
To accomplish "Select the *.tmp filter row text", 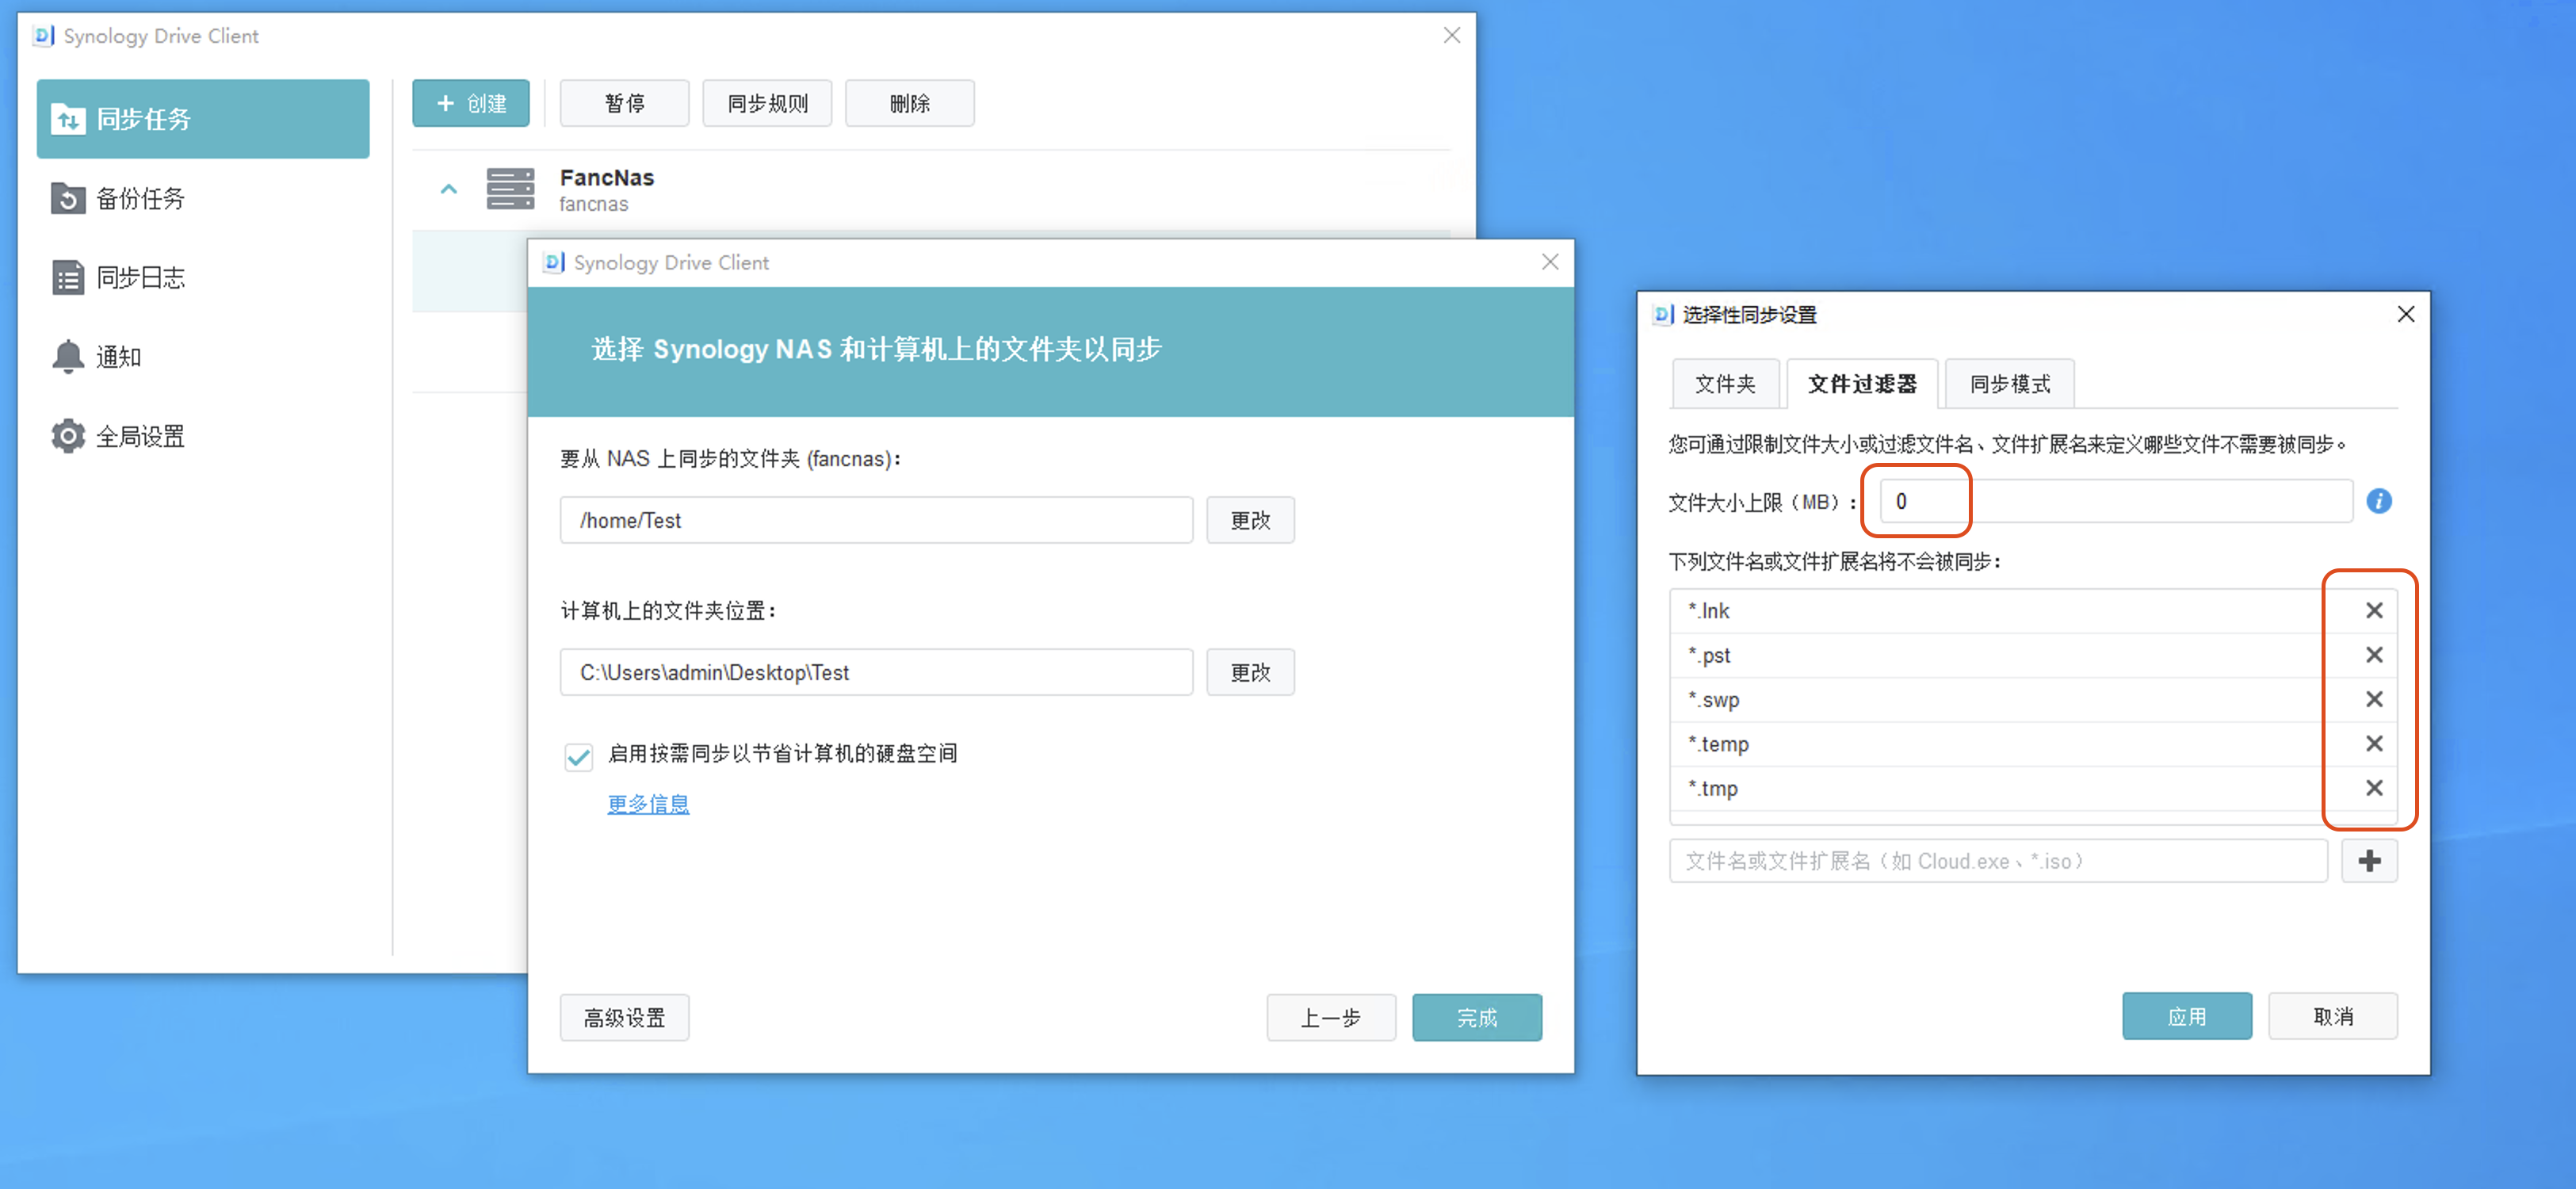I will pos(1712,788).
